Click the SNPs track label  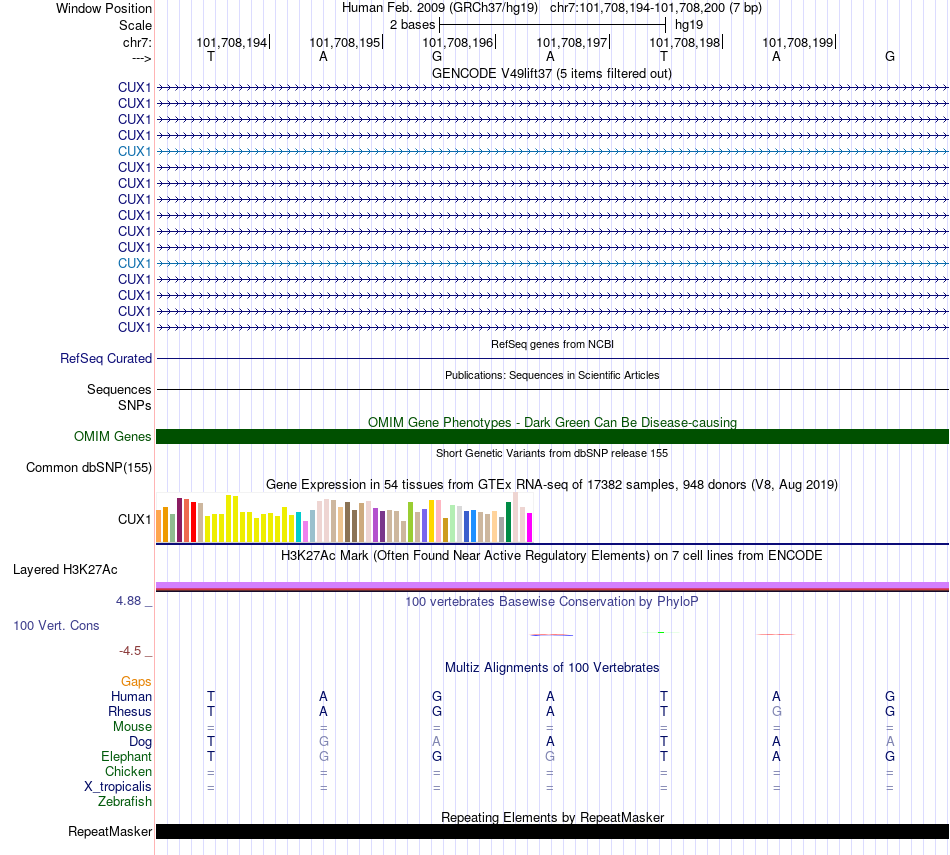click(135, 405)
